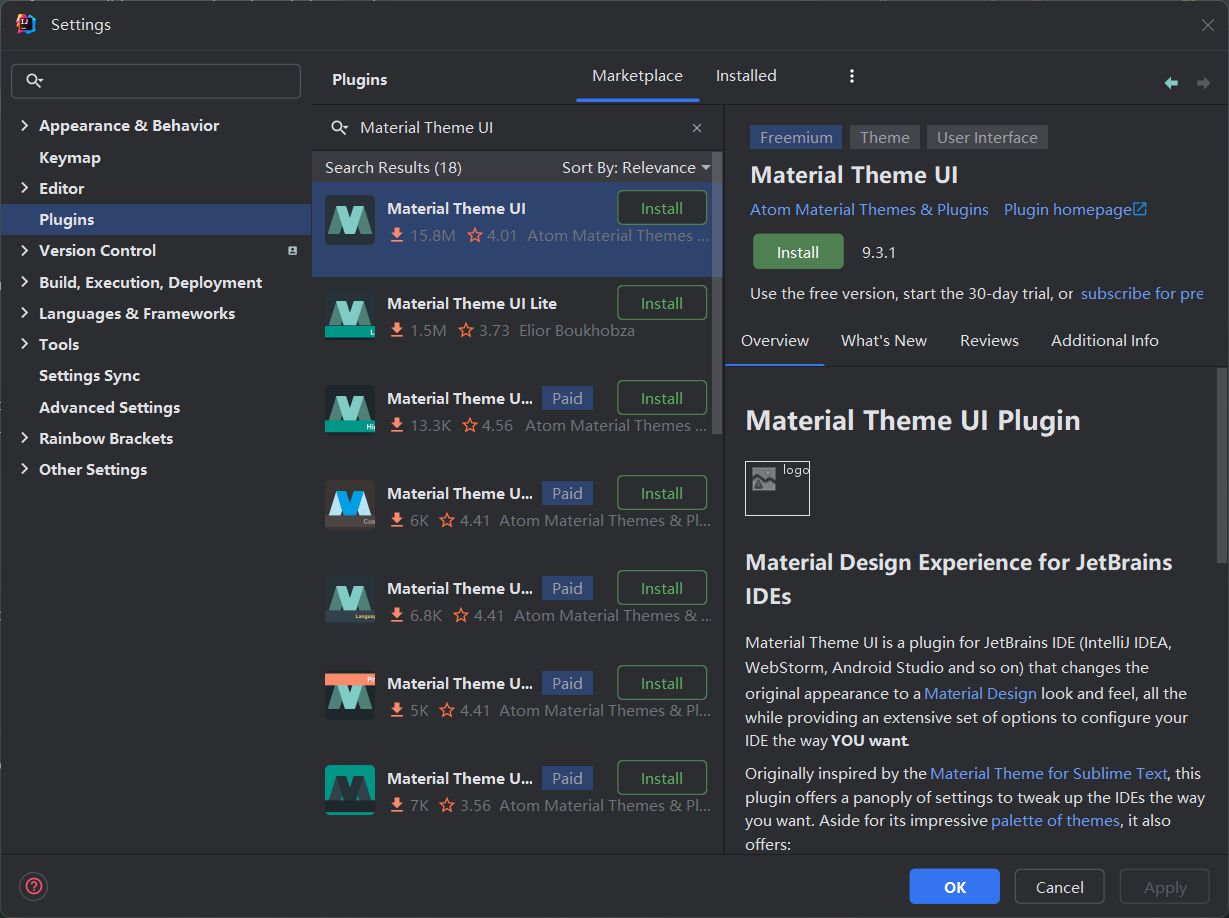Click the 13.3K downloads plugin logo
This screenshot has height=918, width=1229.
pos(350,410)
